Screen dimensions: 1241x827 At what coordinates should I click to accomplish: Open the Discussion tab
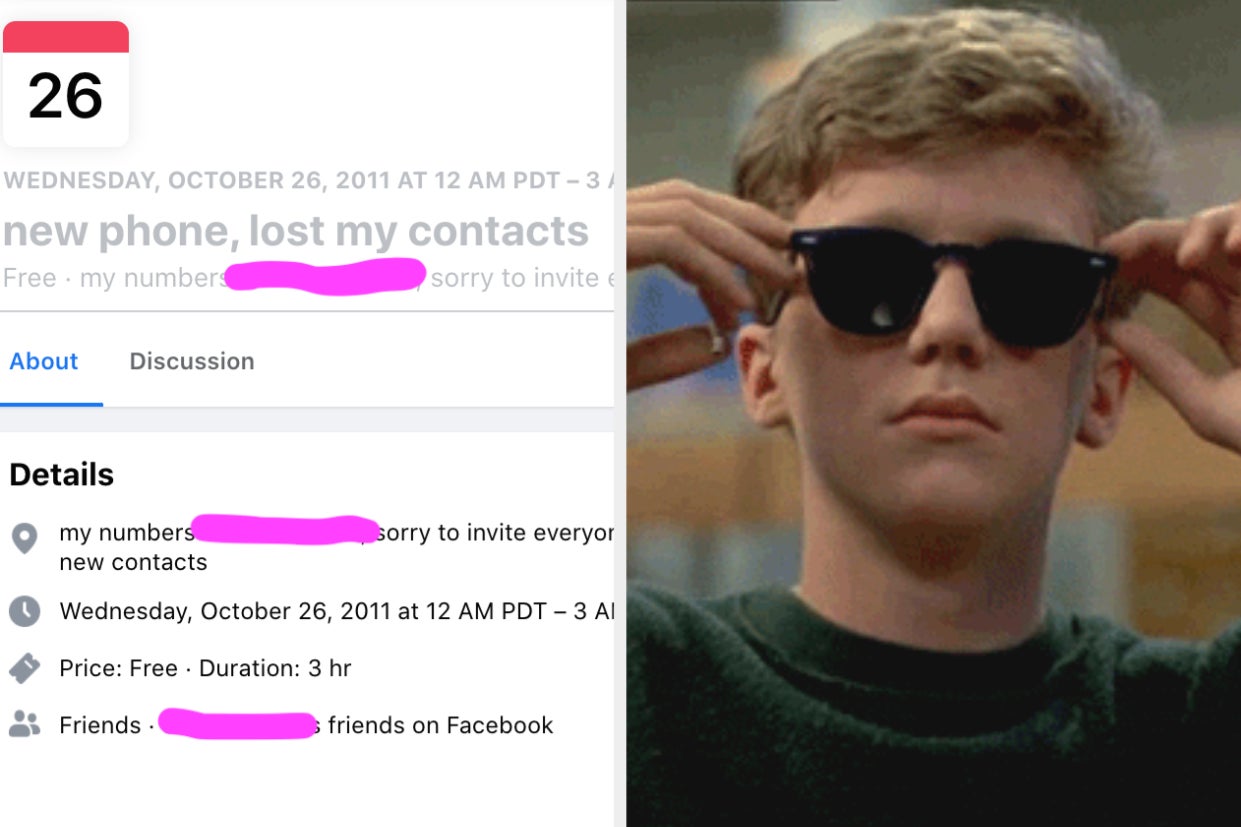pos(192,361)
